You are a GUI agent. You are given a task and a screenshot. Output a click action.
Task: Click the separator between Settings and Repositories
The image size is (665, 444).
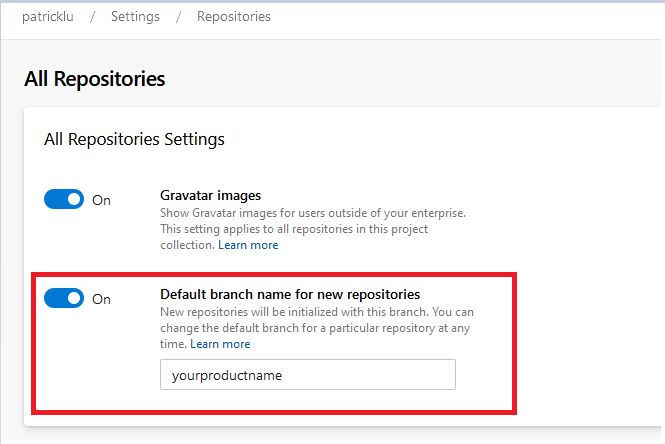coord(179,16)
